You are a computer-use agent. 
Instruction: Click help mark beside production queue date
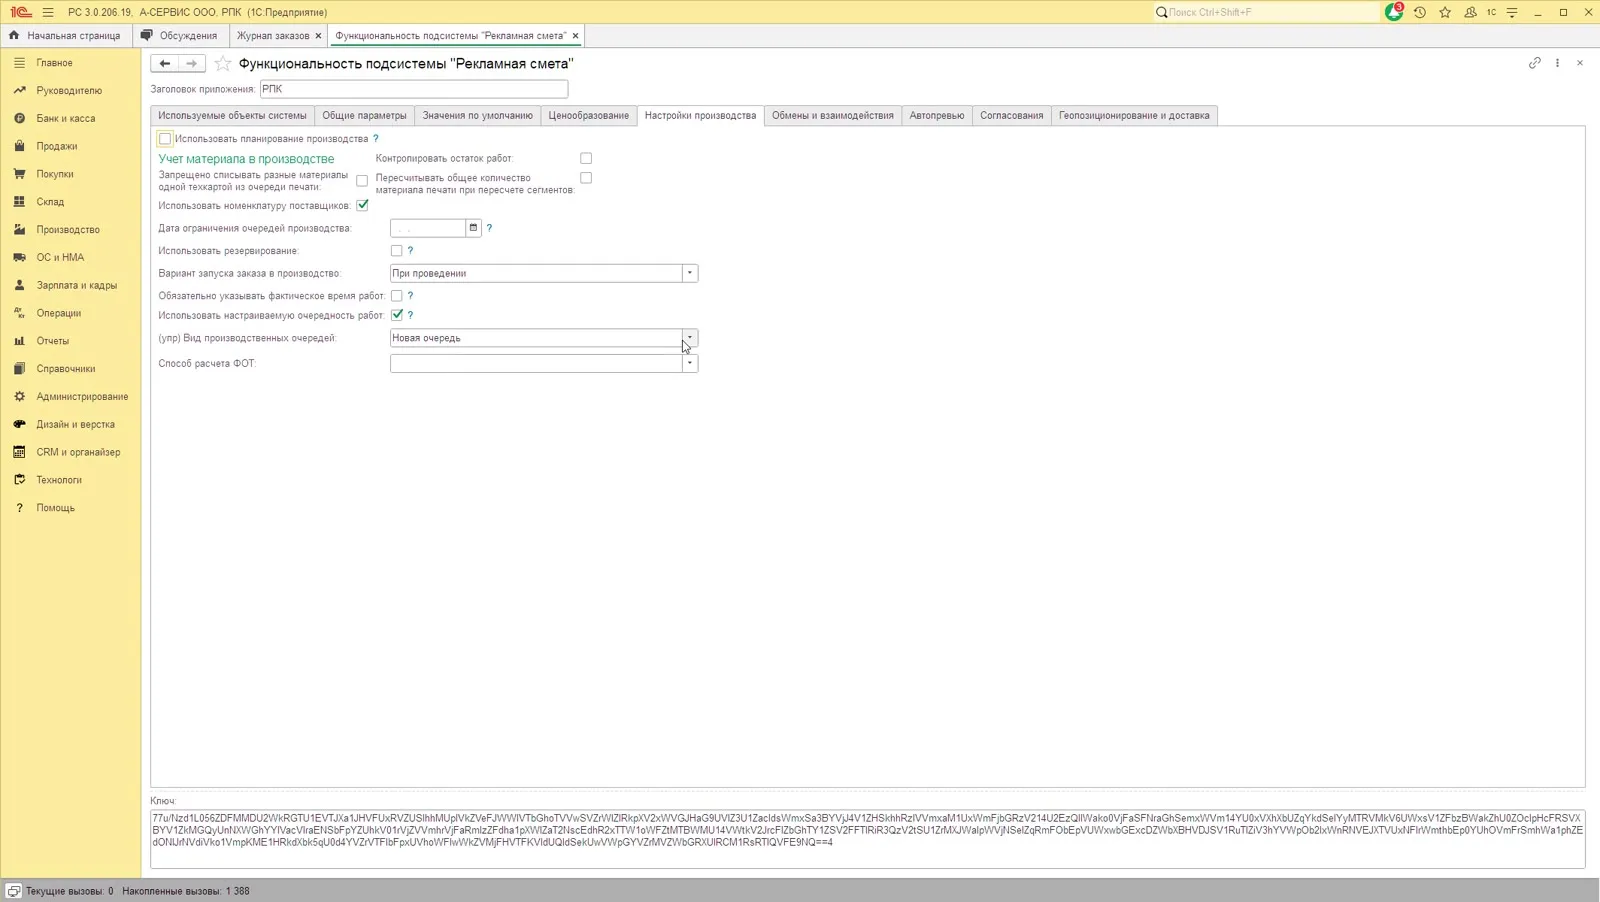489,228
